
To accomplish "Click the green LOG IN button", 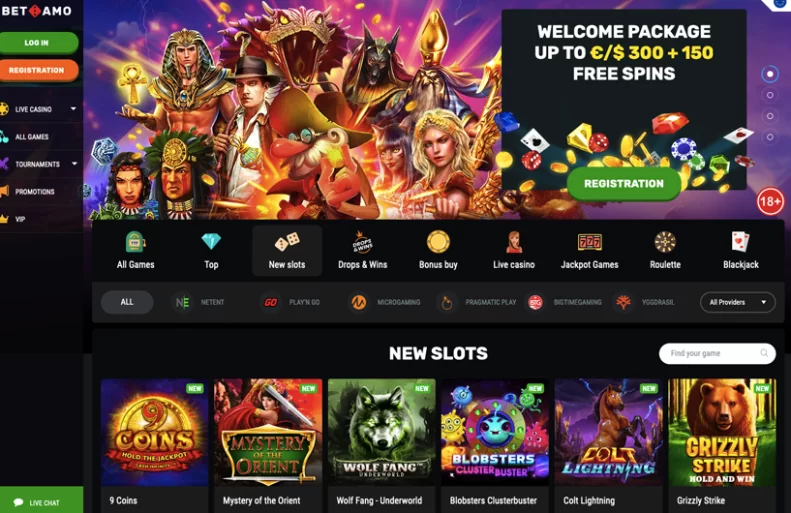I will [39, 43].
